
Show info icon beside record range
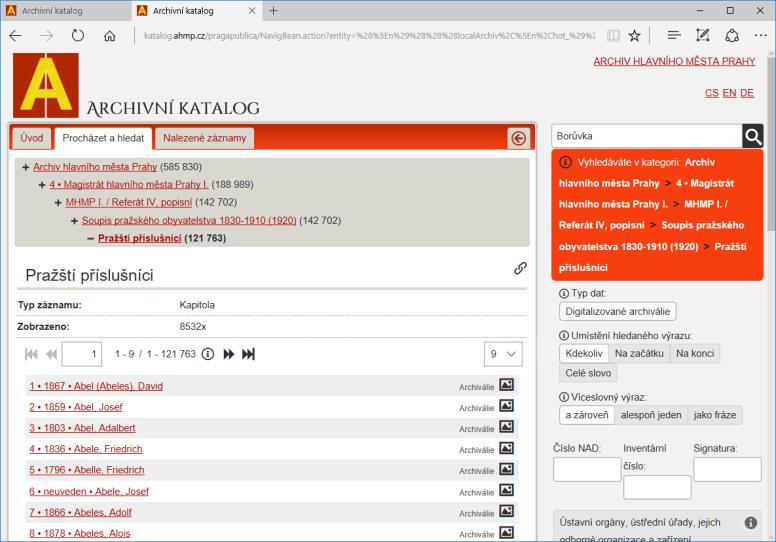pos(208,354)
